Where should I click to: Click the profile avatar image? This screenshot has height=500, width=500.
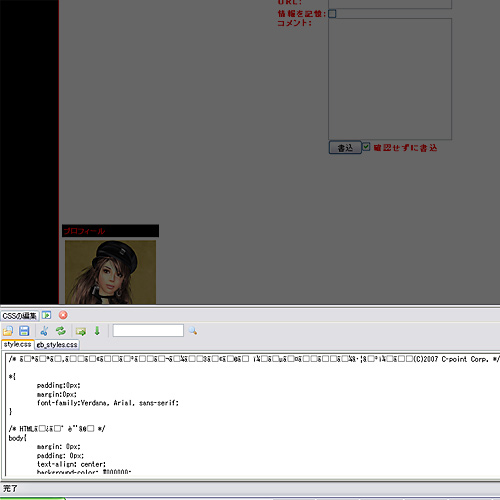tap(110, 272)
